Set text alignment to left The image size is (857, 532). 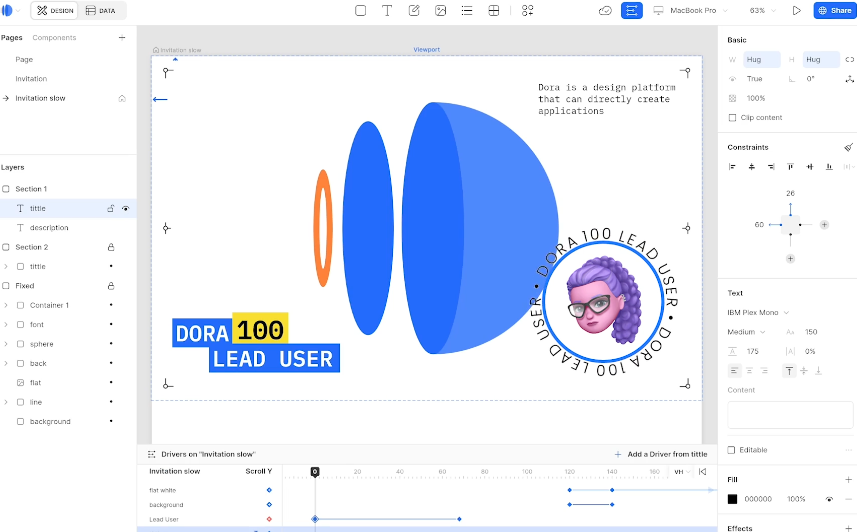pyautogui.click(x=734, y=371)
